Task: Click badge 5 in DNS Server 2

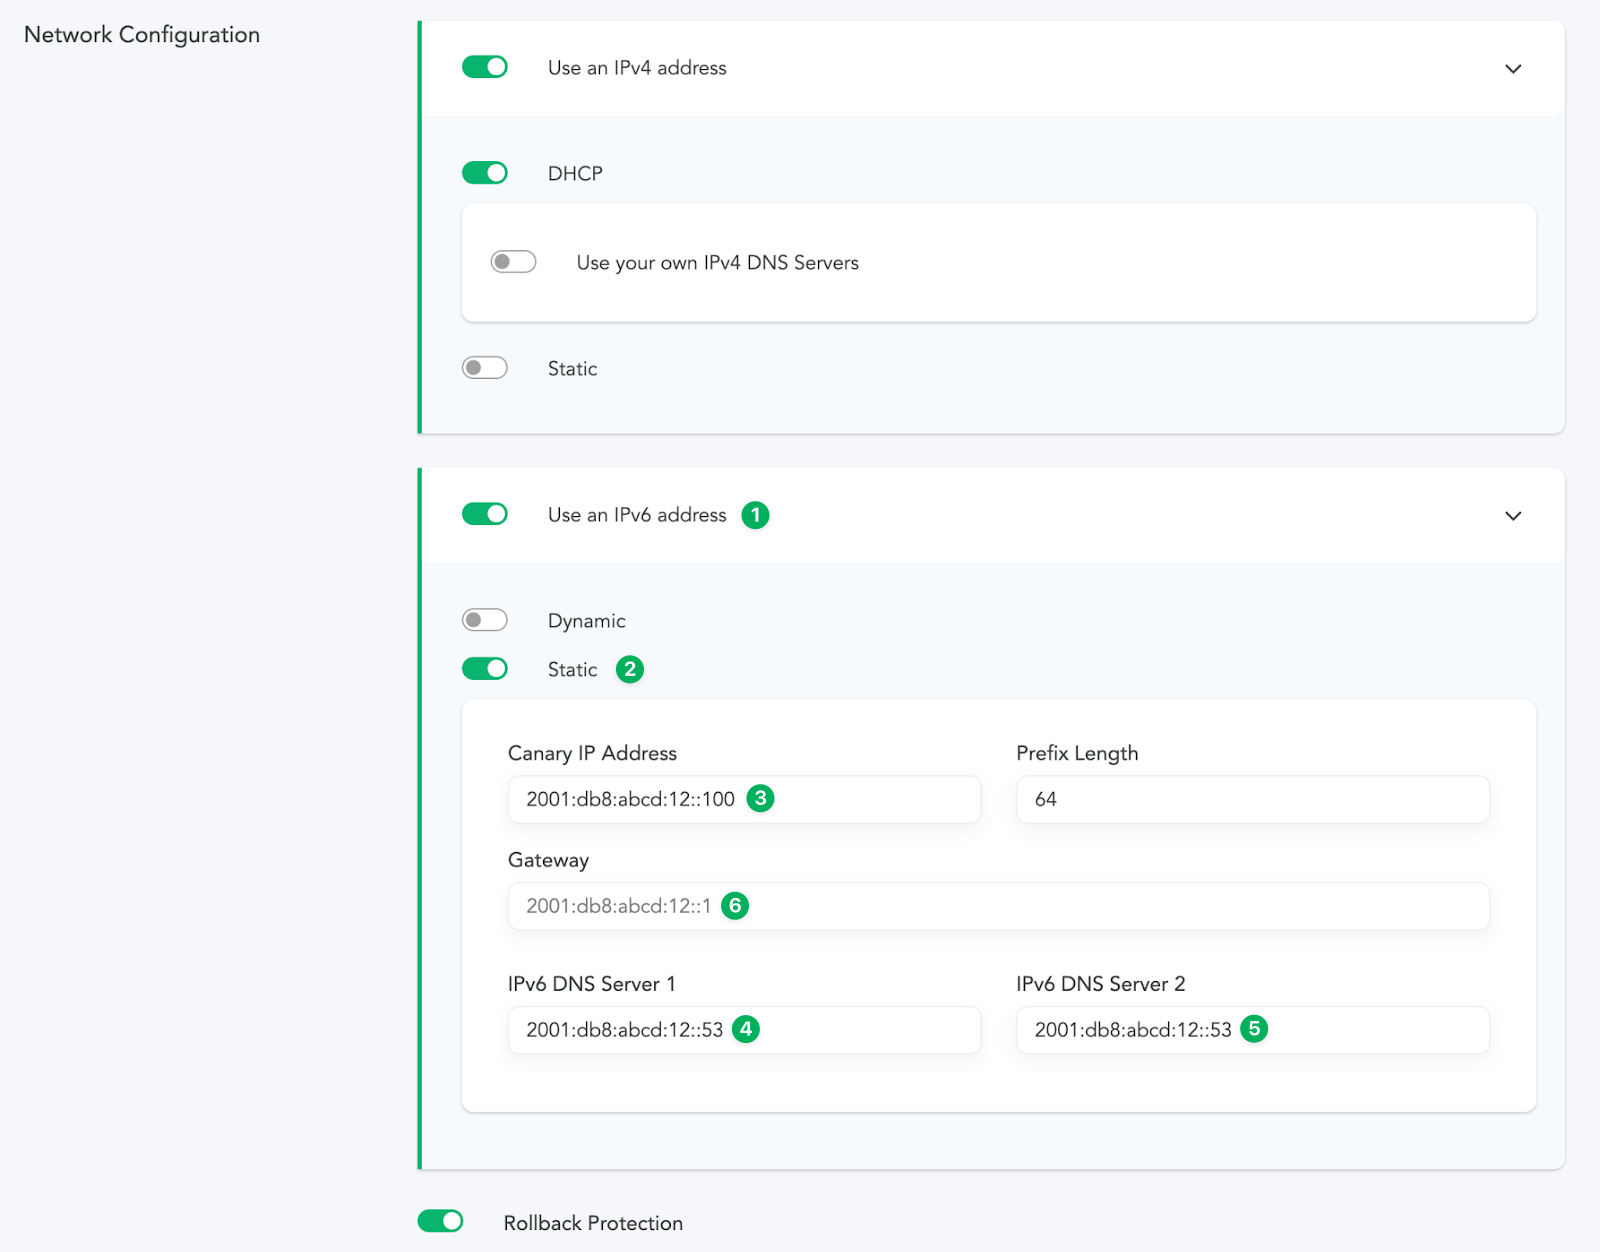Action: click(x=1253, y=1029)
